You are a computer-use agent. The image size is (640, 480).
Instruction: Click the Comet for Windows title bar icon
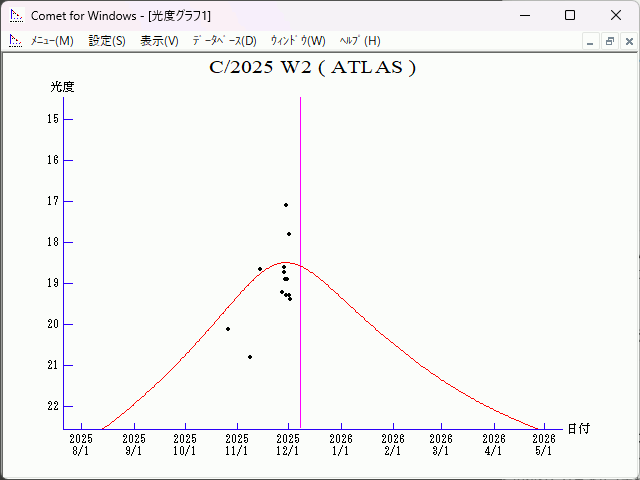(x=15, y=15)
